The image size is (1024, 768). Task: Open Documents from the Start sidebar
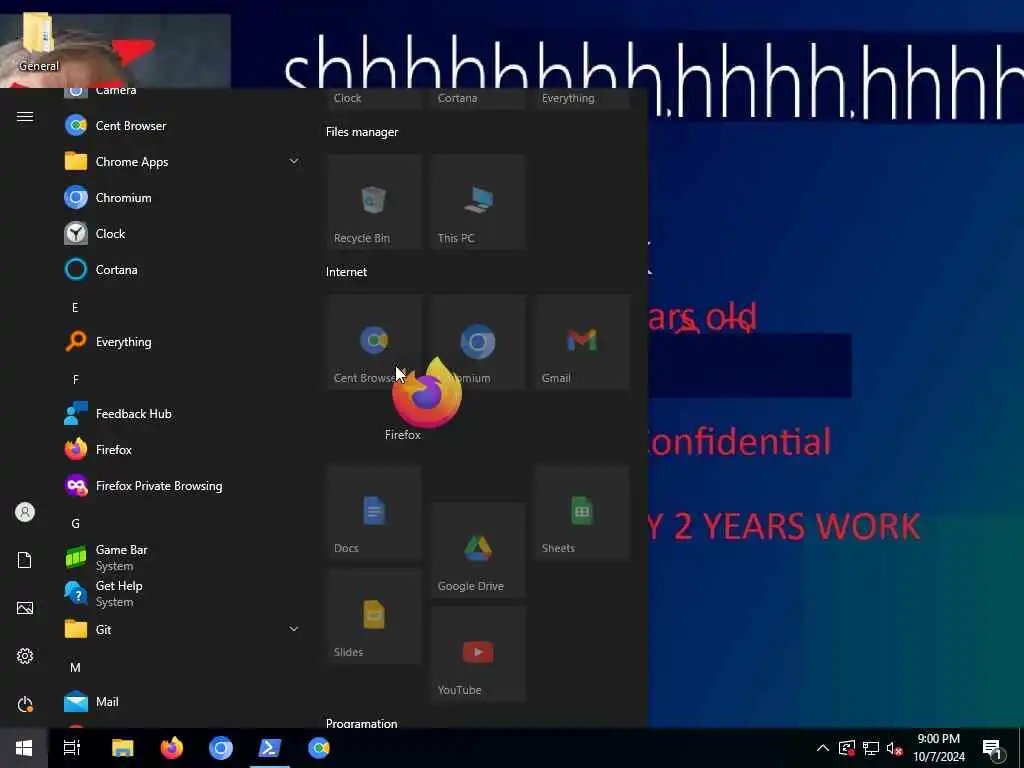coord(25,560)
